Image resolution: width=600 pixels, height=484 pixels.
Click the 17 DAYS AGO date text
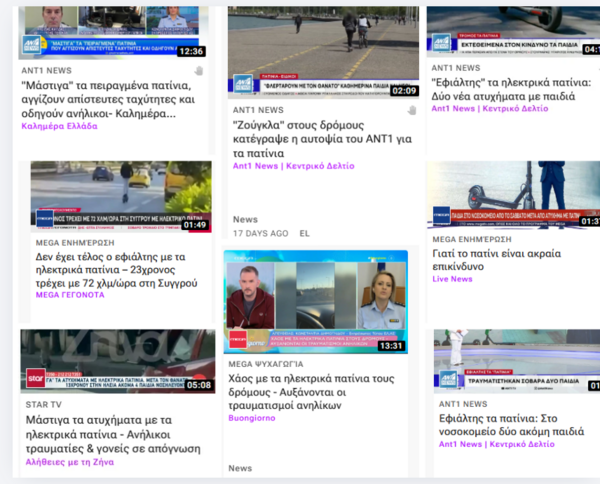(x=261, y=233)
